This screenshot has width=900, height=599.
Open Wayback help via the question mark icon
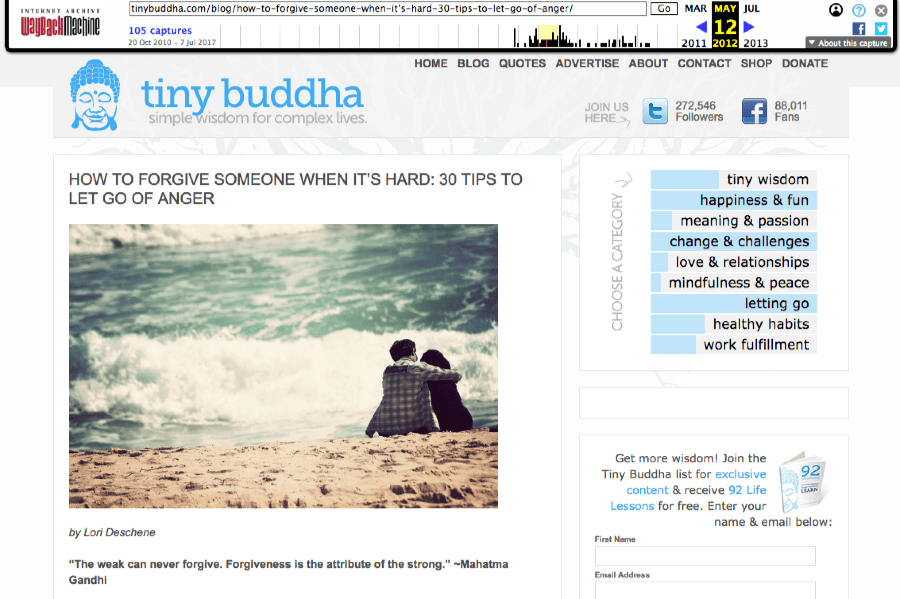tap(858, 10)
